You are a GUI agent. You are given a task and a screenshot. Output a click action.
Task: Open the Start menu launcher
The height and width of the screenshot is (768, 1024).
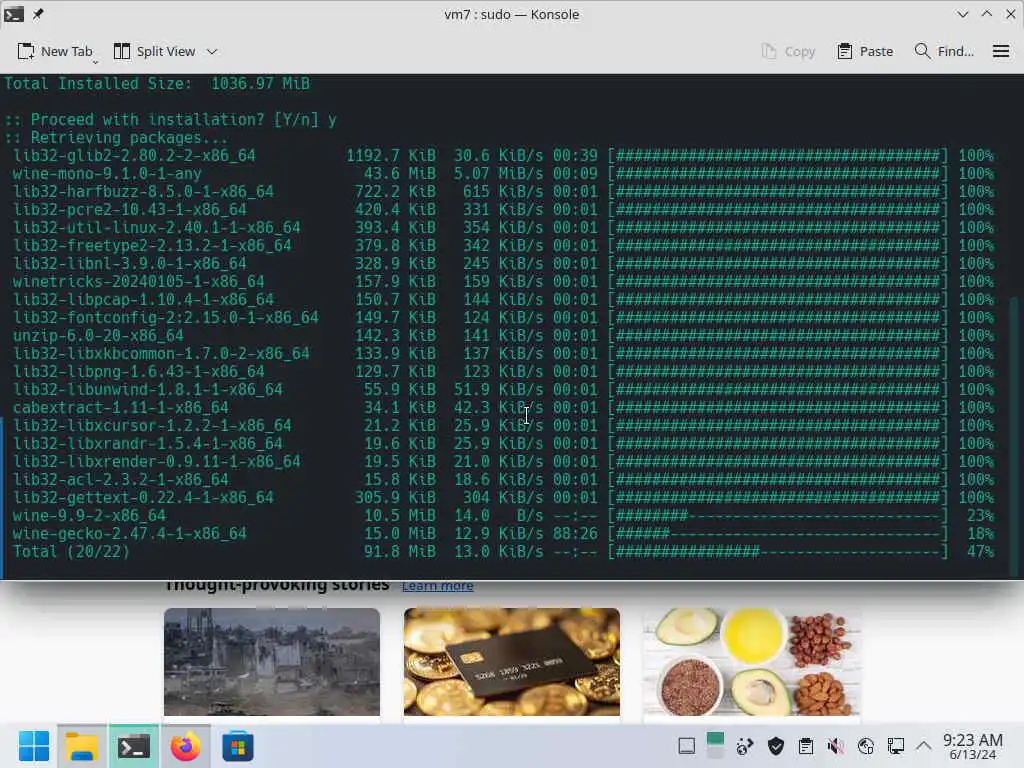tap(34, 746)
